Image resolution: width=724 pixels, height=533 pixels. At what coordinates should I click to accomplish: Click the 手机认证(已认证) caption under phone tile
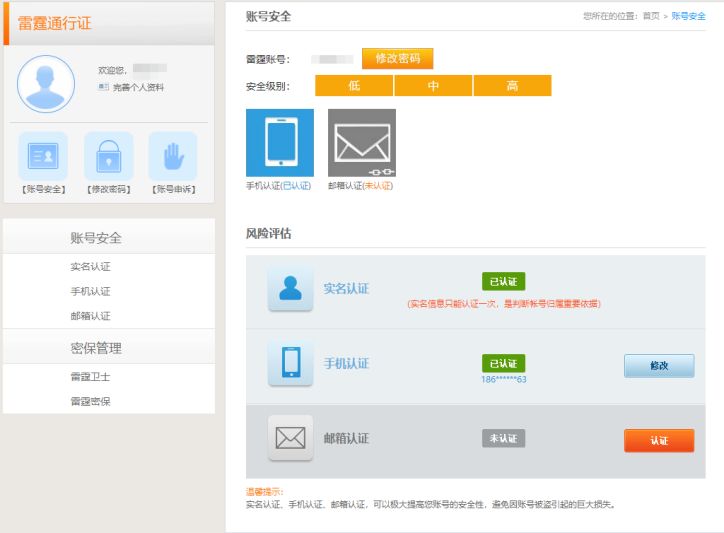pyautogui.click(x=279, y=186)
